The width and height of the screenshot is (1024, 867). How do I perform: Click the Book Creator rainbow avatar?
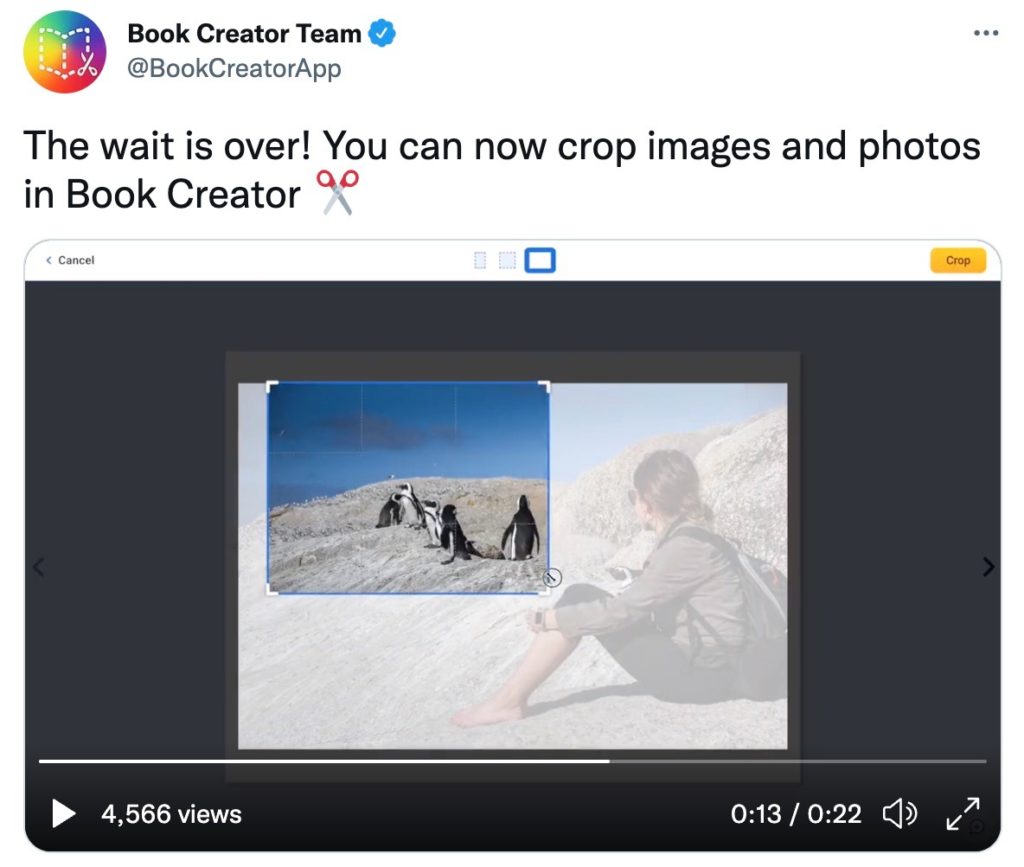click(65, 52)
